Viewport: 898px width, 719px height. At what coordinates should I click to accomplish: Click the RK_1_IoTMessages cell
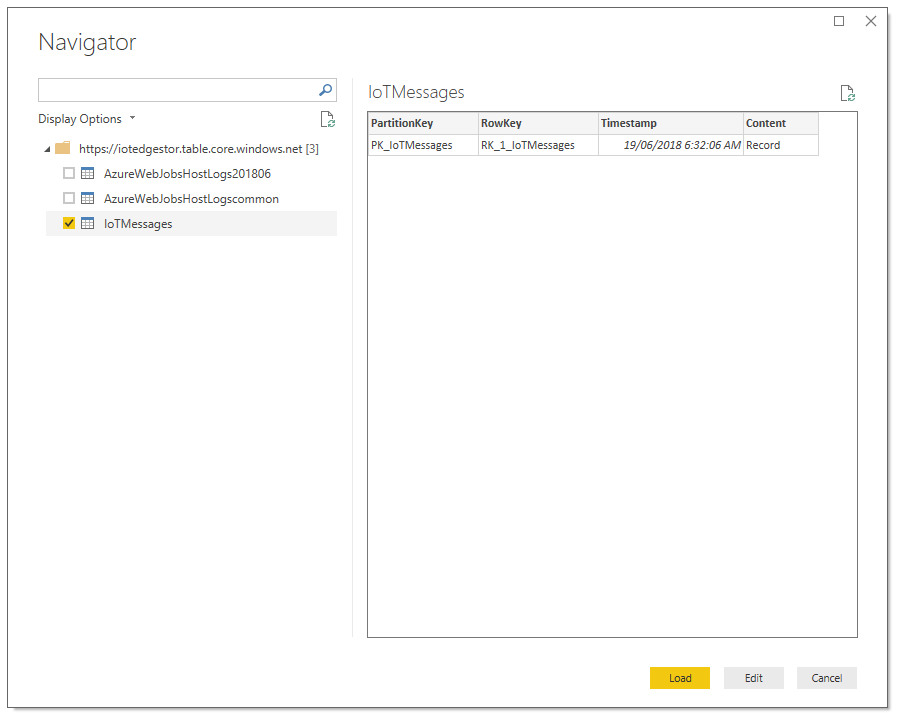(x=538, y=145)
